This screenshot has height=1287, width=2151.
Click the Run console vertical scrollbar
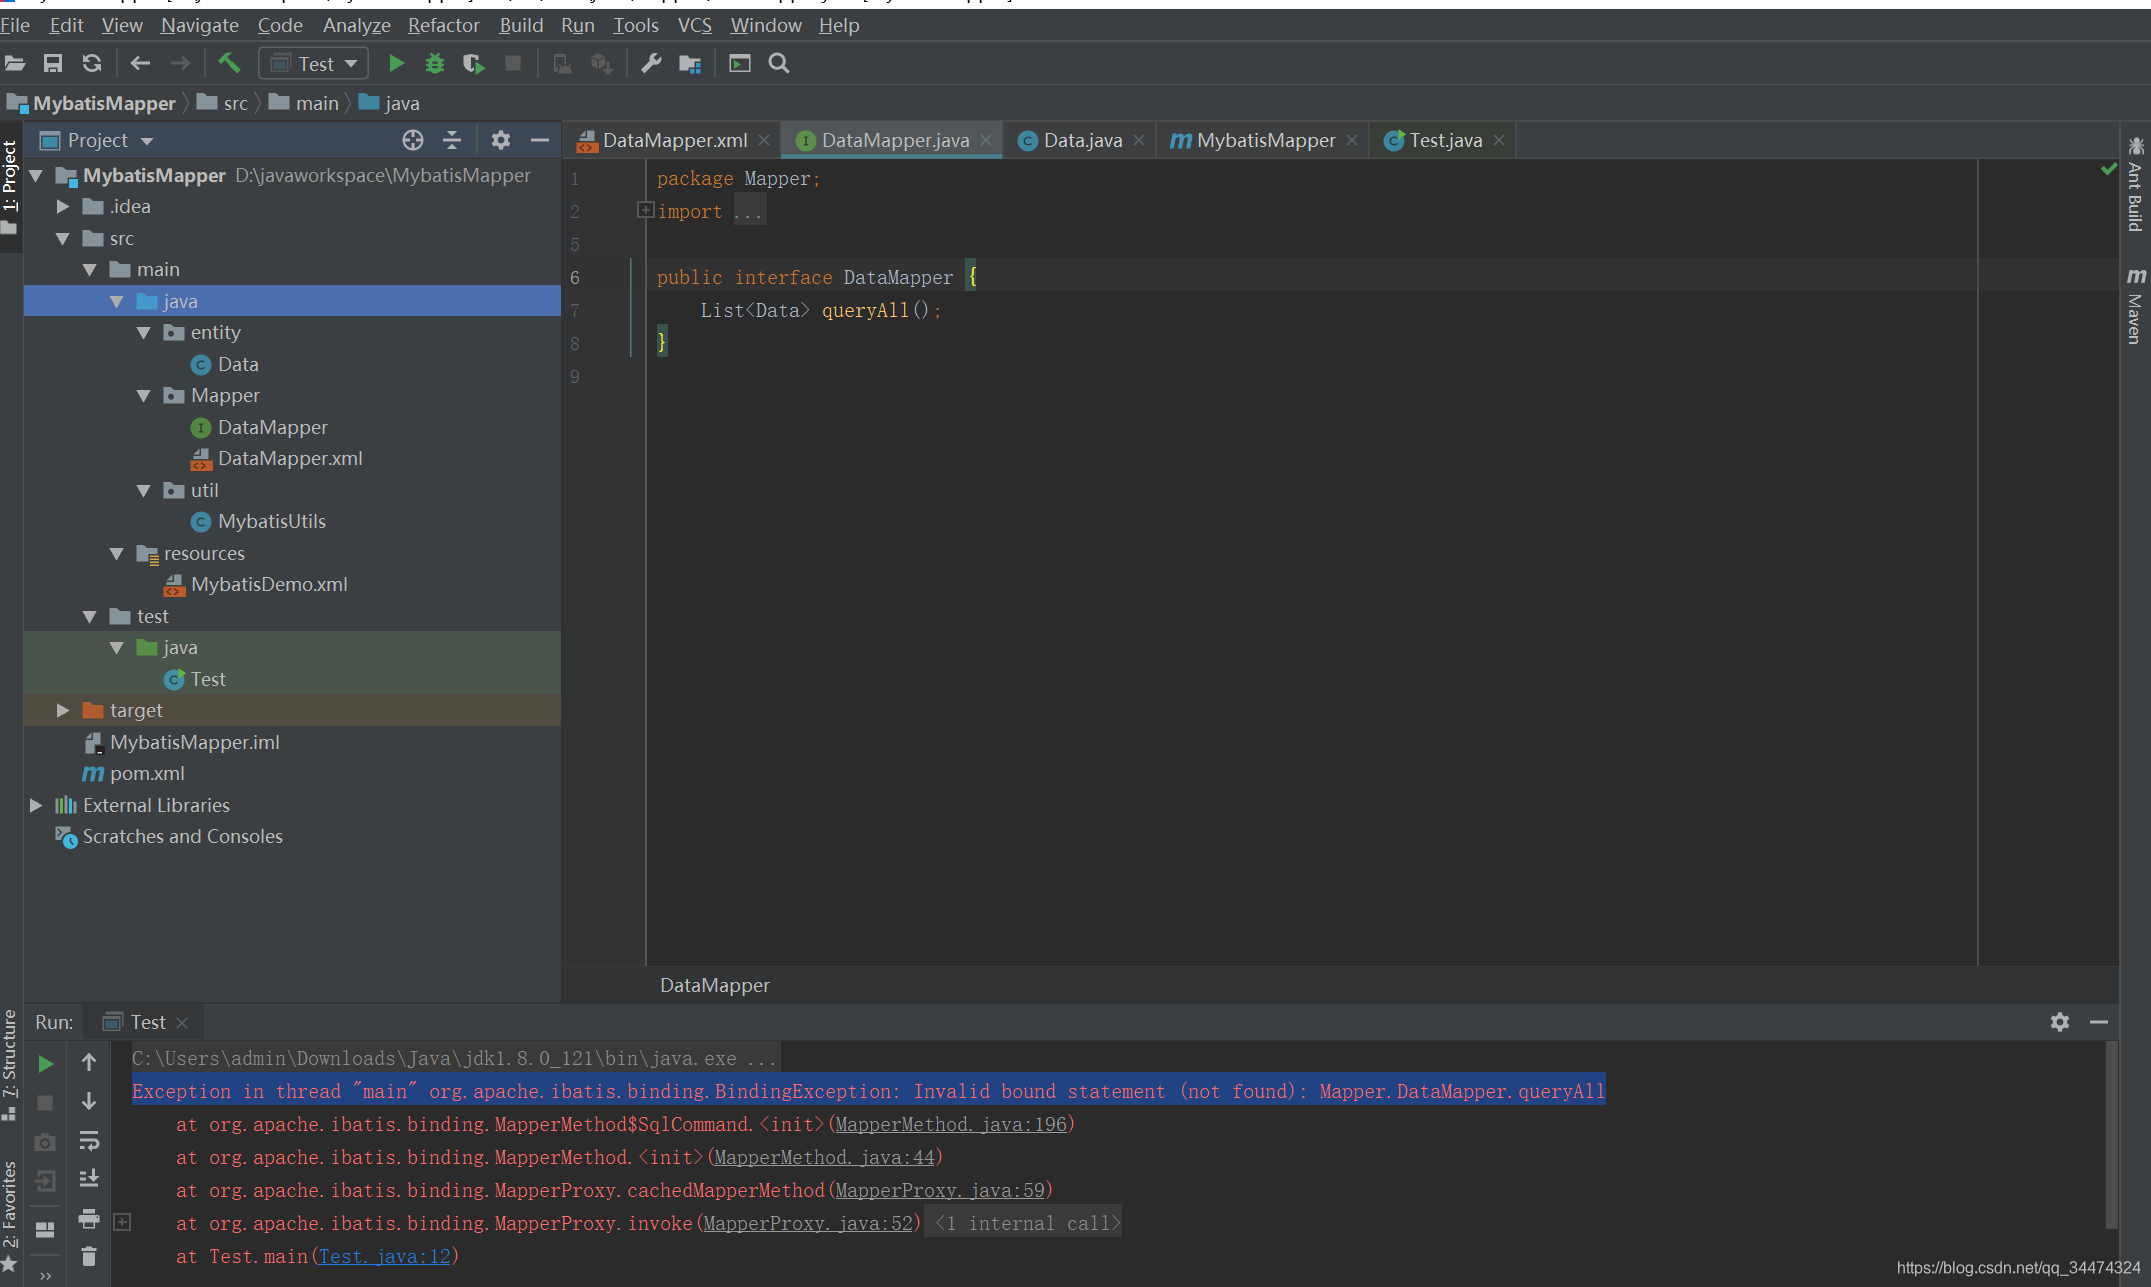2111,1135
